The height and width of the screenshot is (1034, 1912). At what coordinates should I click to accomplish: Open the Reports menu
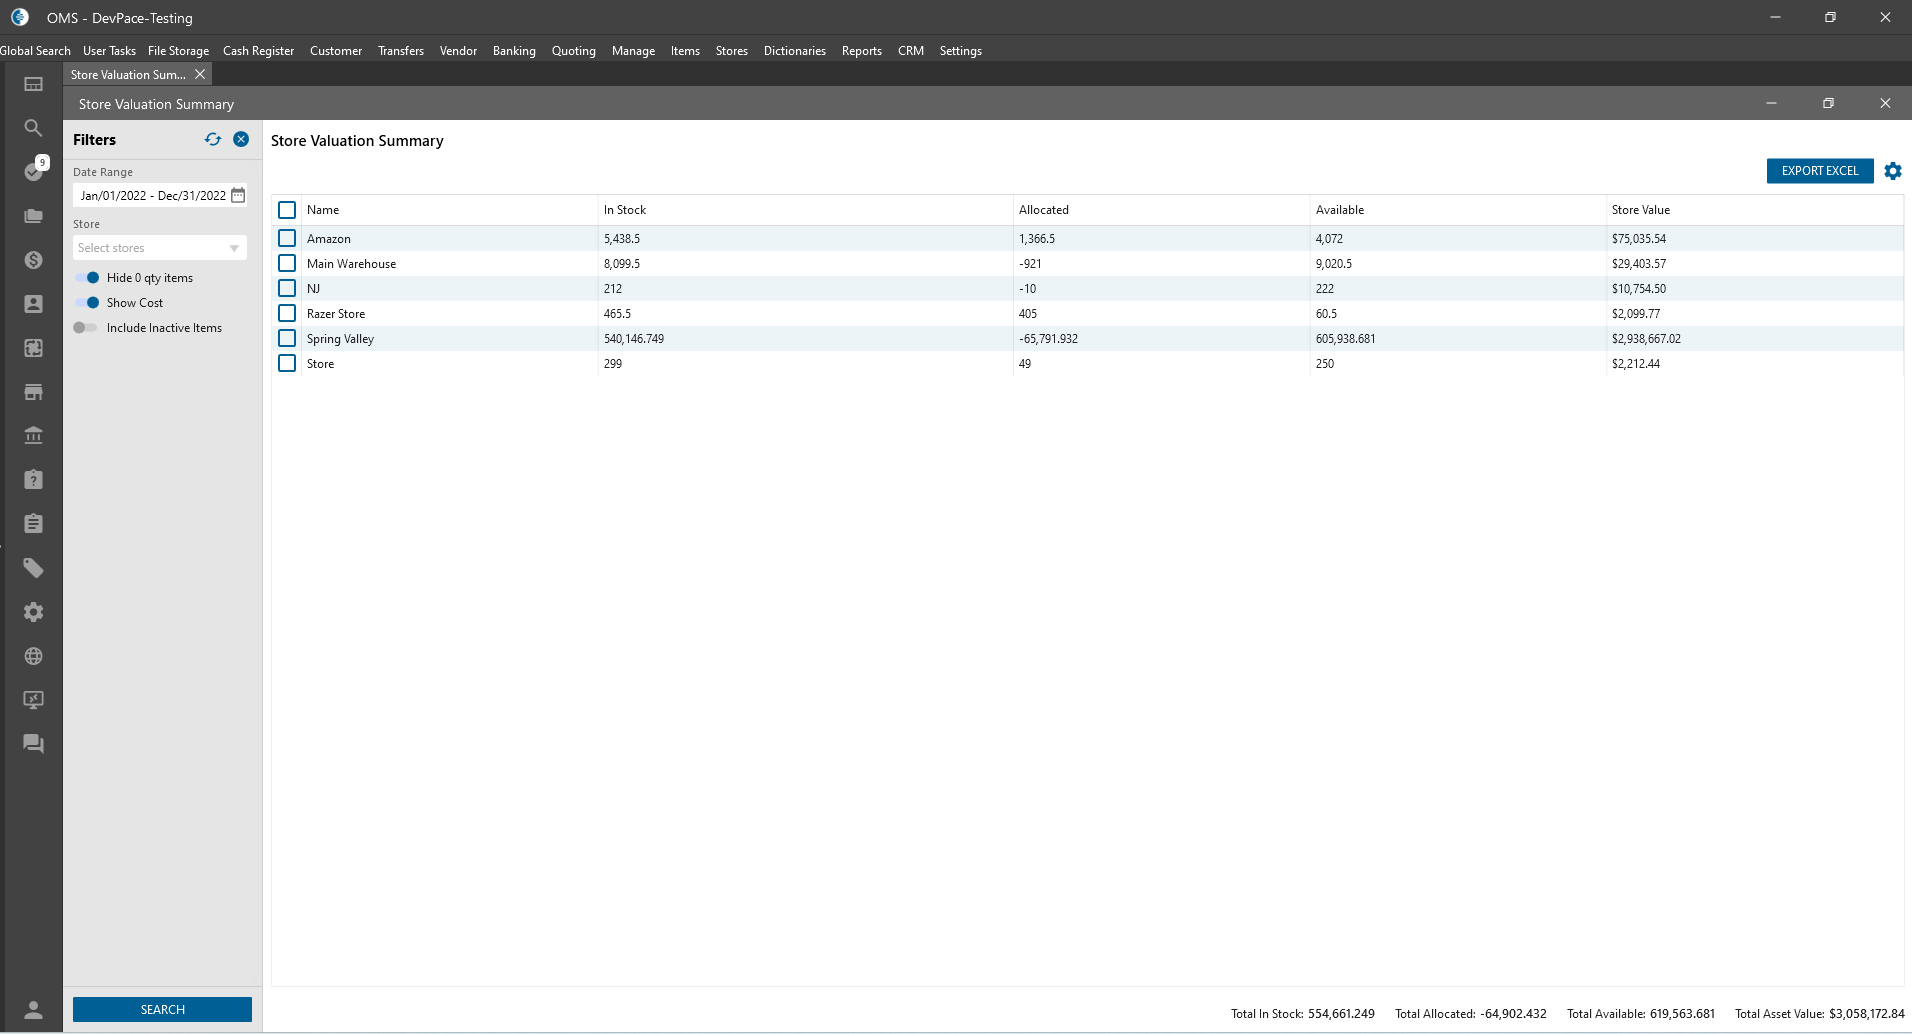click(x=862, y=51)
